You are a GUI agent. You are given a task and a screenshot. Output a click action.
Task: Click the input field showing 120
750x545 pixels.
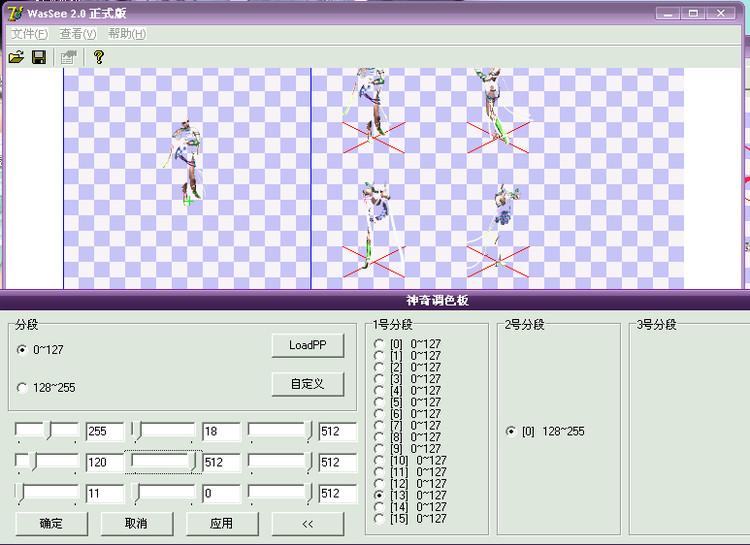[105, 462]
